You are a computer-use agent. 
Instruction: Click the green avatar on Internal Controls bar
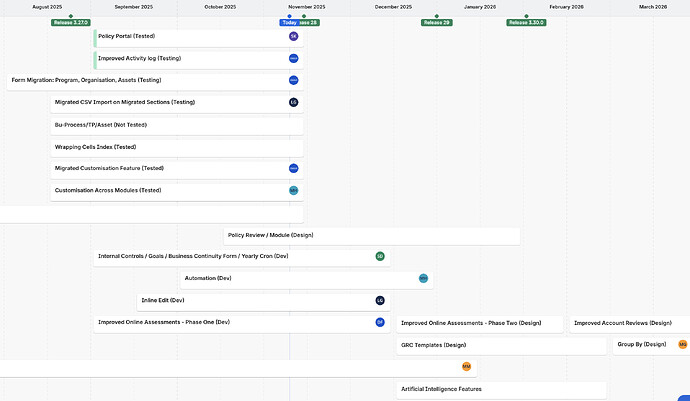380,256
